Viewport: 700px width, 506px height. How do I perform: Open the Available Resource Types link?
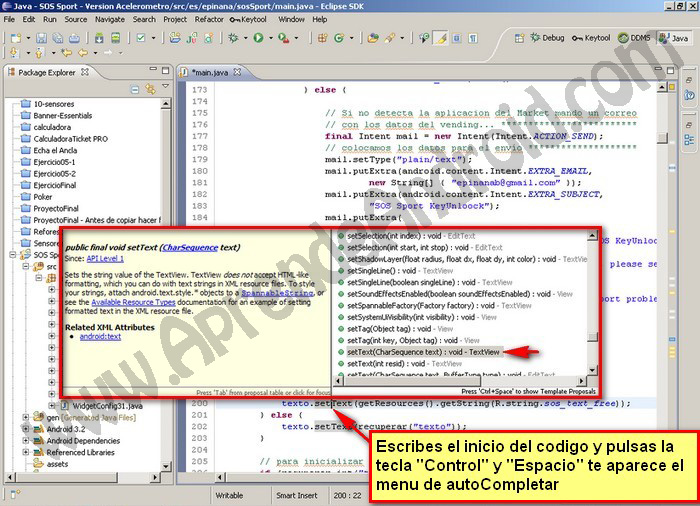[x=133, y=302]
